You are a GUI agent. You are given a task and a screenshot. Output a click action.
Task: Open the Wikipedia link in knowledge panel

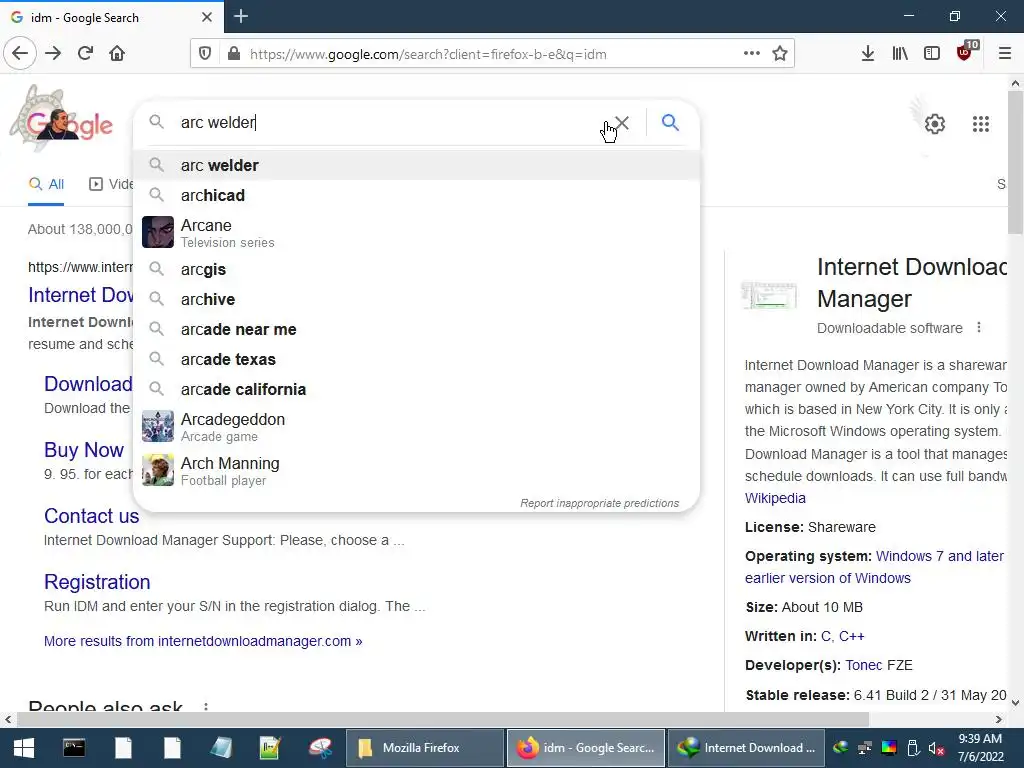point(775,498)
